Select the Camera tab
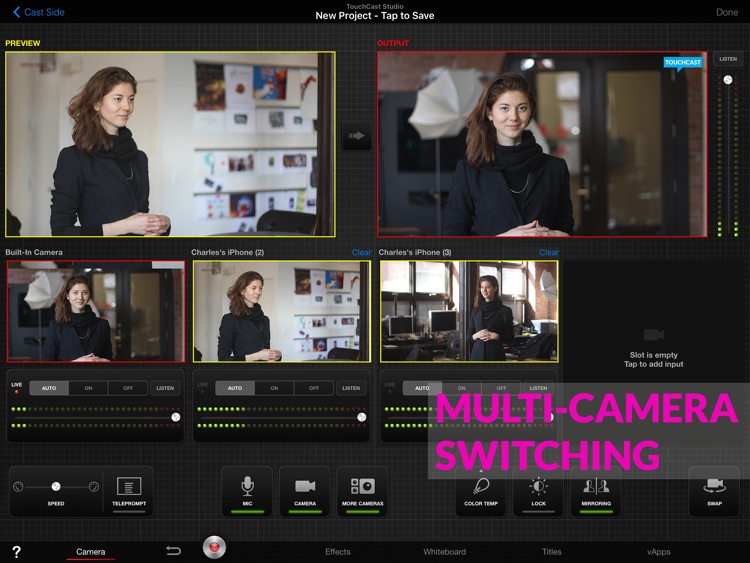 coord(90,552)
